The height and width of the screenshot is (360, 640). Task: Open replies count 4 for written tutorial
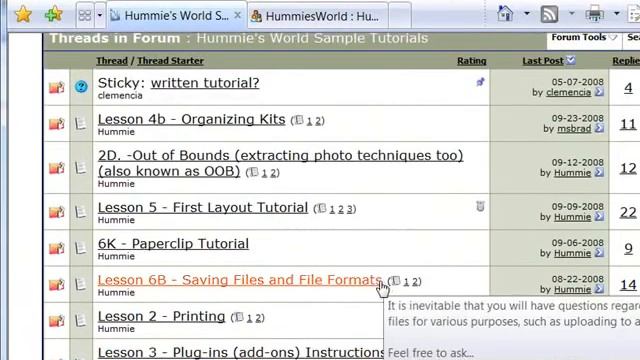(628, 88)
